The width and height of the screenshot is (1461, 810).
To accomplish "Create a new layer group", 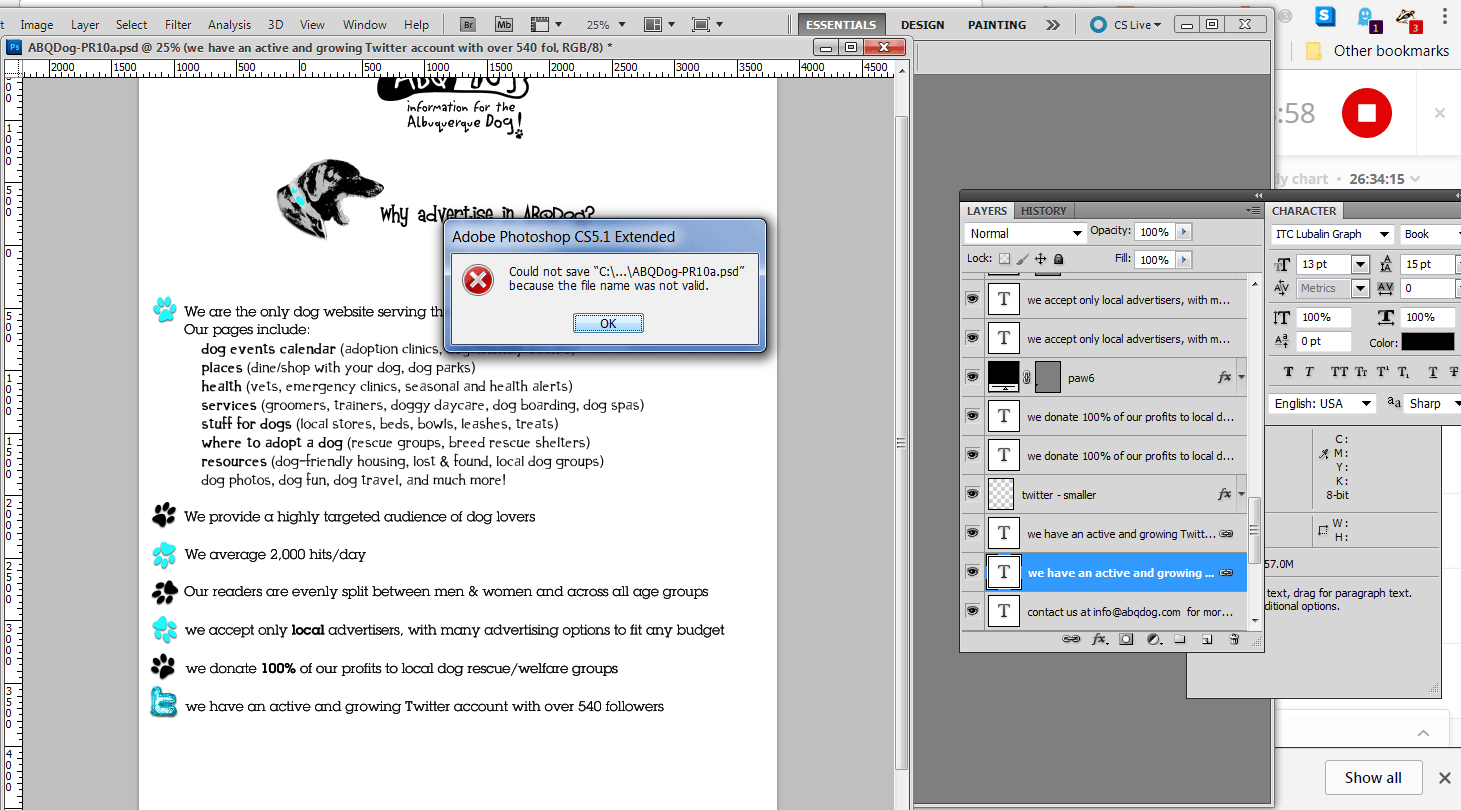I will click(x=1180, y=639).
